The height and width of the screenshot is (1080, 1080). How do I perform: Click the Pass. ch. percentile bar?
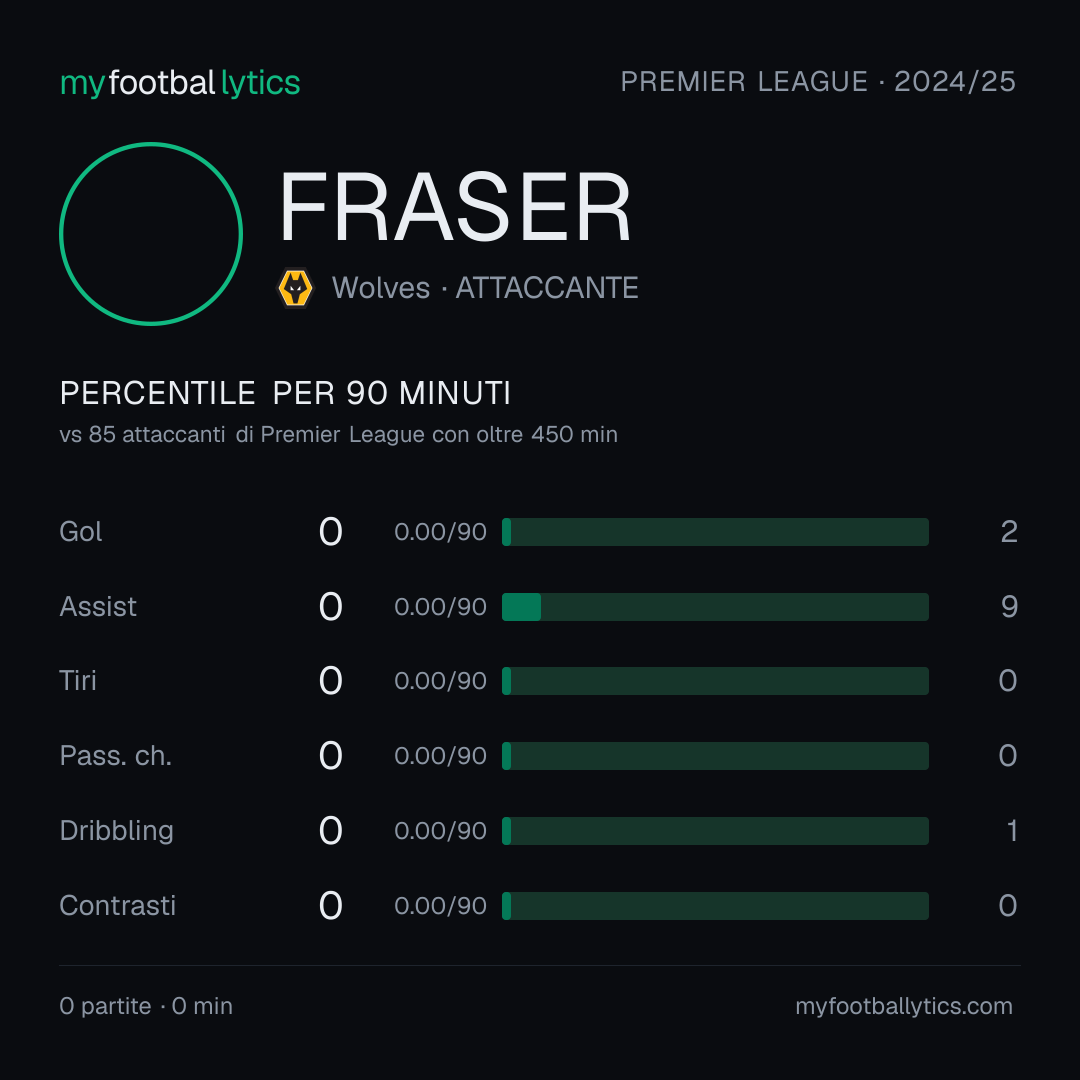[715, 756]
